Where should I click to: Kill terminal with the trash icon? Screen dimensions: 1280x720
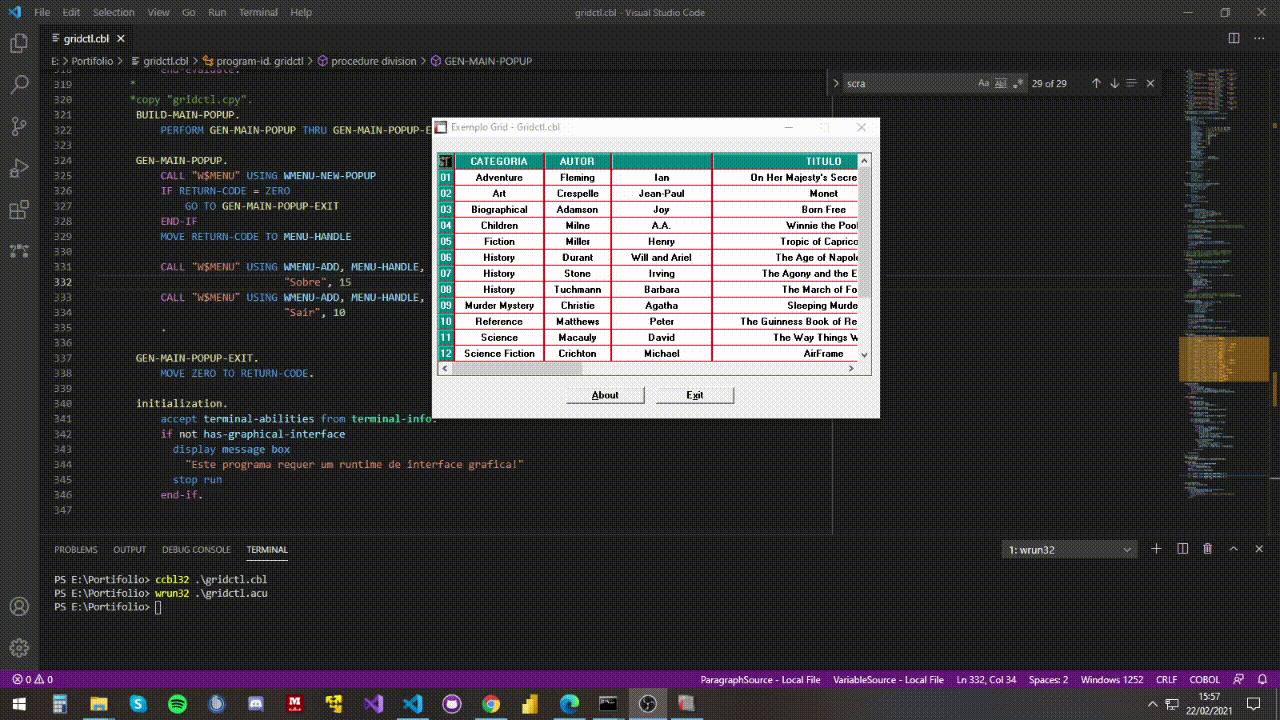coord(1208,549)
